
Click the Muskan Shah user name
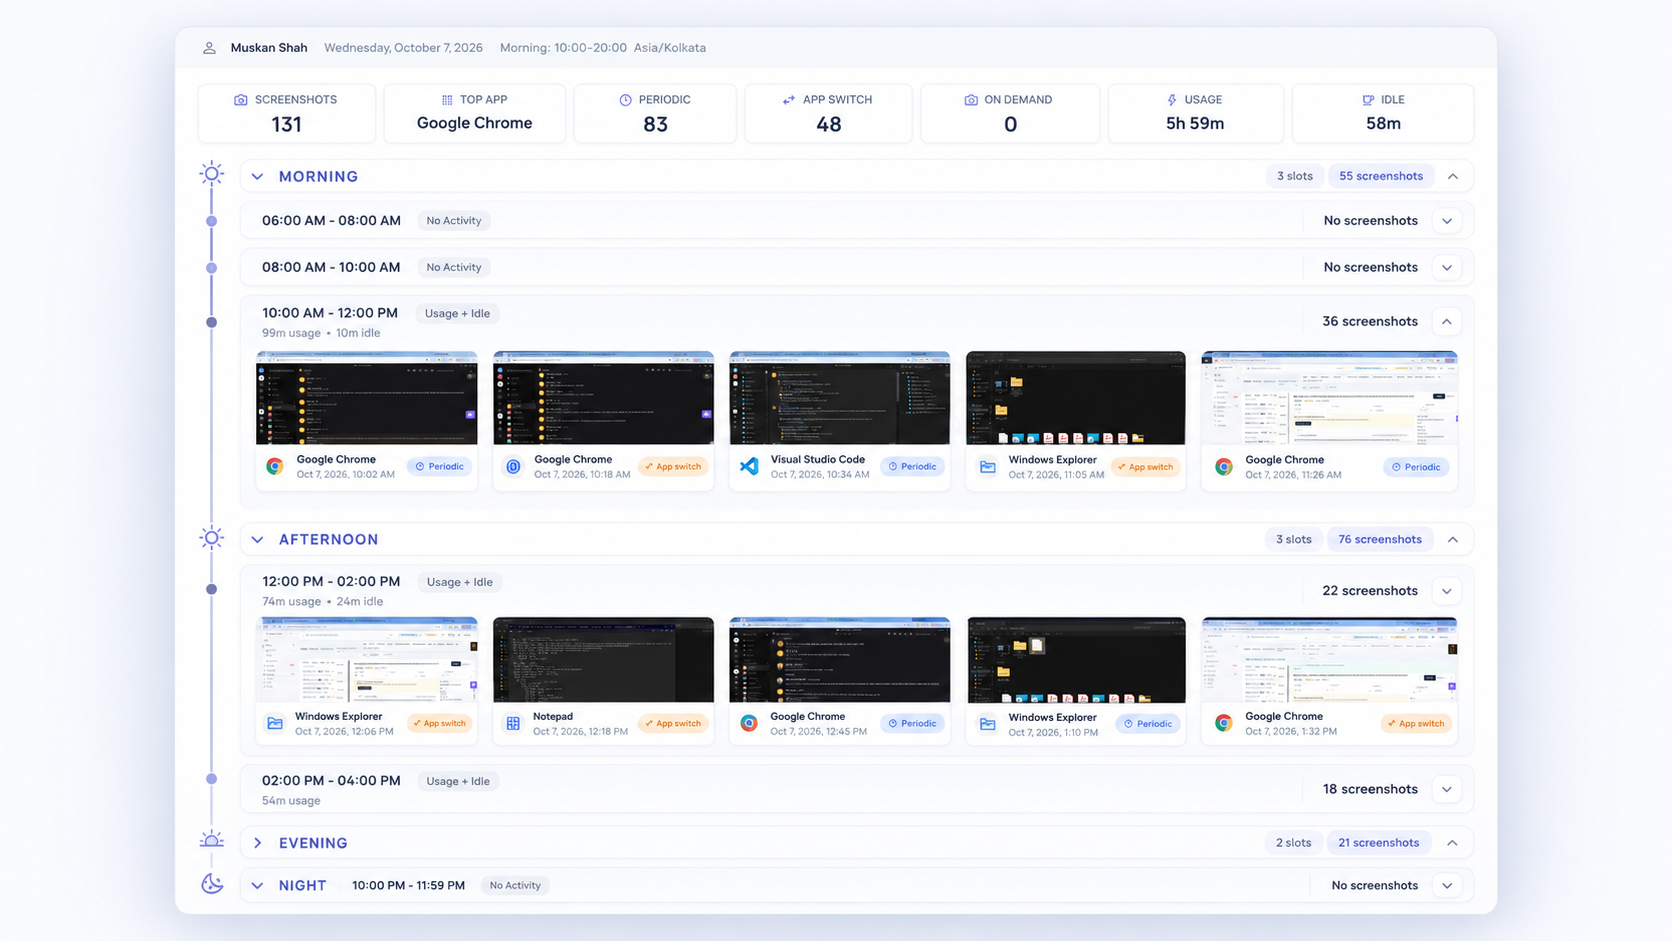tap(269, 48)
